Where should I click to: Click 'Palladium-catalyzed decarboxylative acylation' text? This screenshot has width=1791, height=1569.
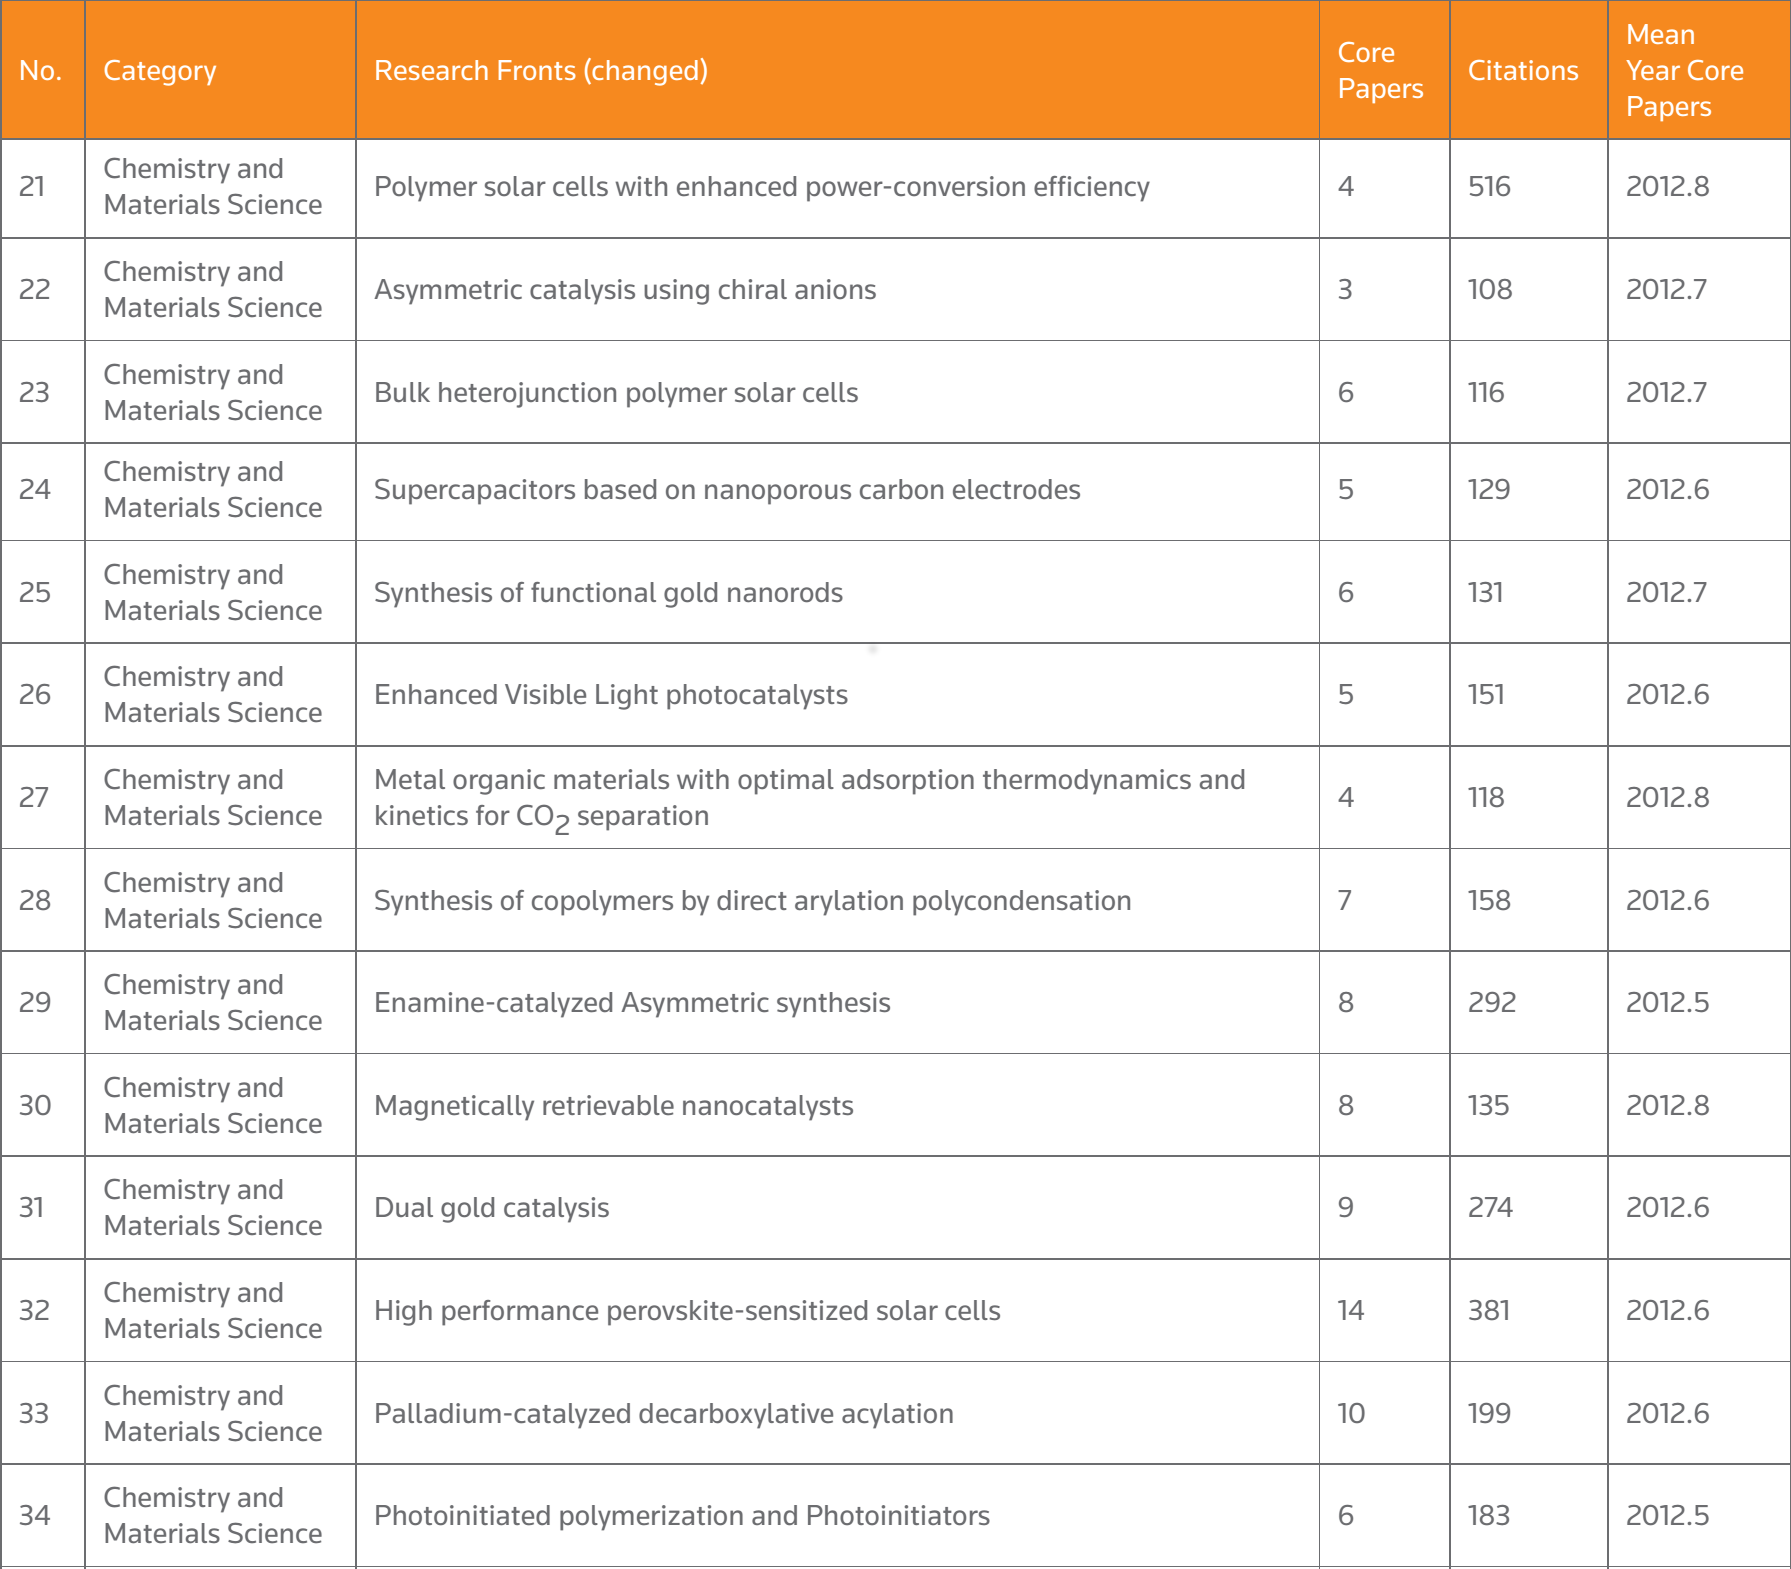click(x=663, y=1414)
